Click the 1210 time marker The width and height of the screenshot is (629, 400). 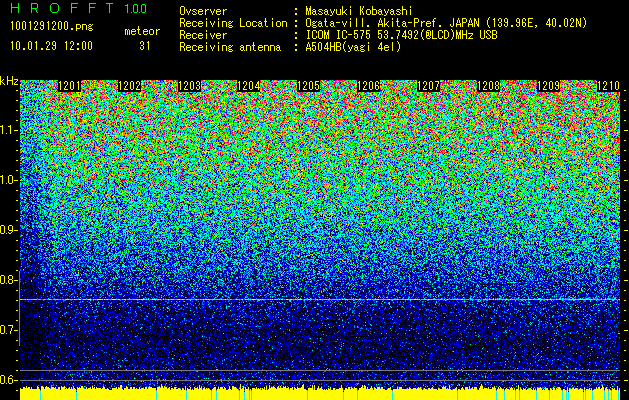coord(608,86)
